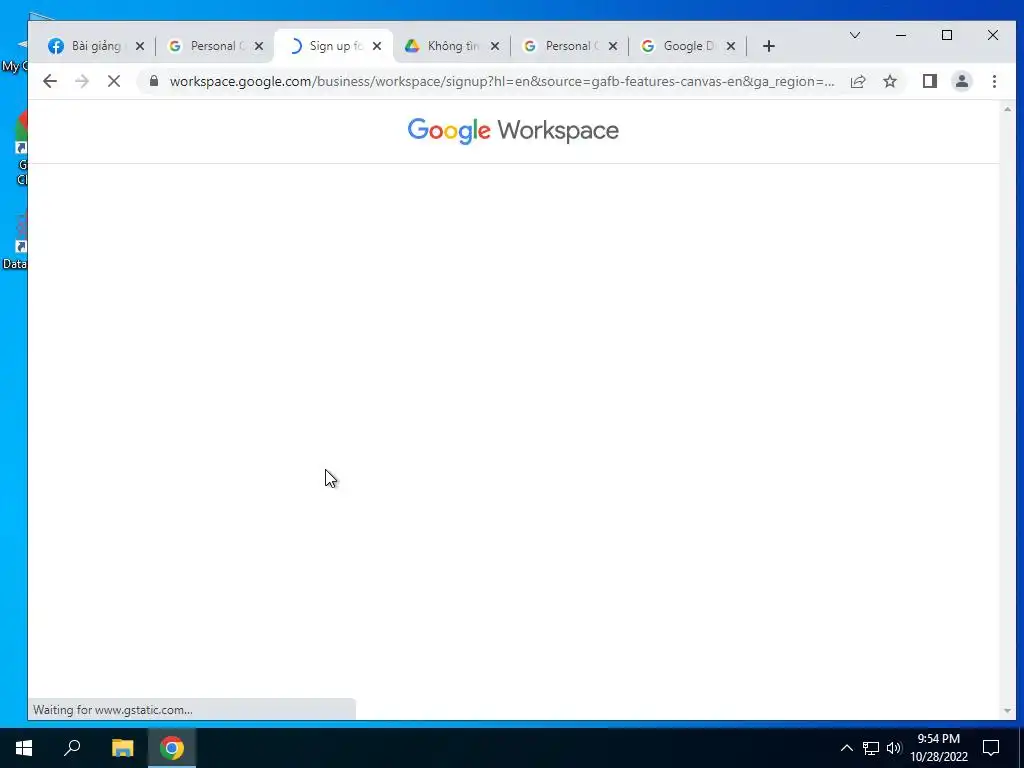Close the Bài giảng tab
Image resolution: width=1024 pixels, height=768 pixels.
point(140,46)
